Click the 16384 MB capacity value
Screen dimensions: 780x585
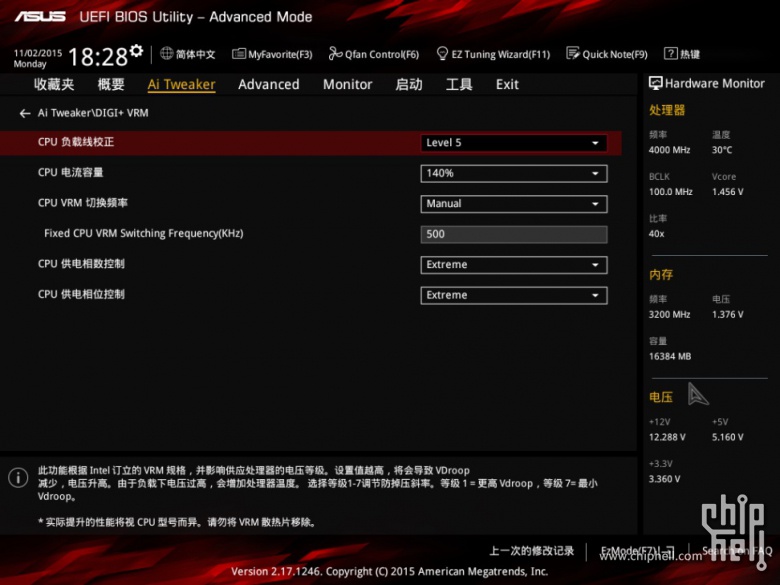pyautogui.click(x=670, y=356)
